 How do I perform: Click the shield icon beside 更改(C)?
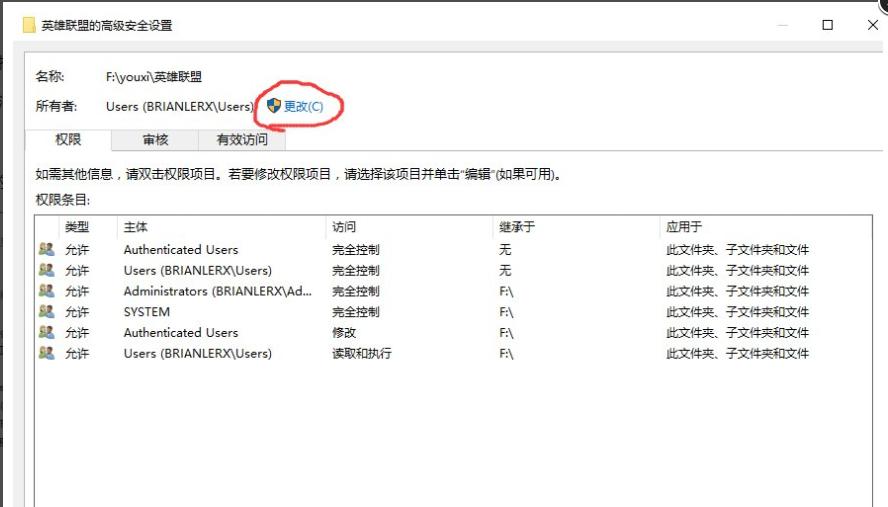pyautogui.click(x=273, y=106)
